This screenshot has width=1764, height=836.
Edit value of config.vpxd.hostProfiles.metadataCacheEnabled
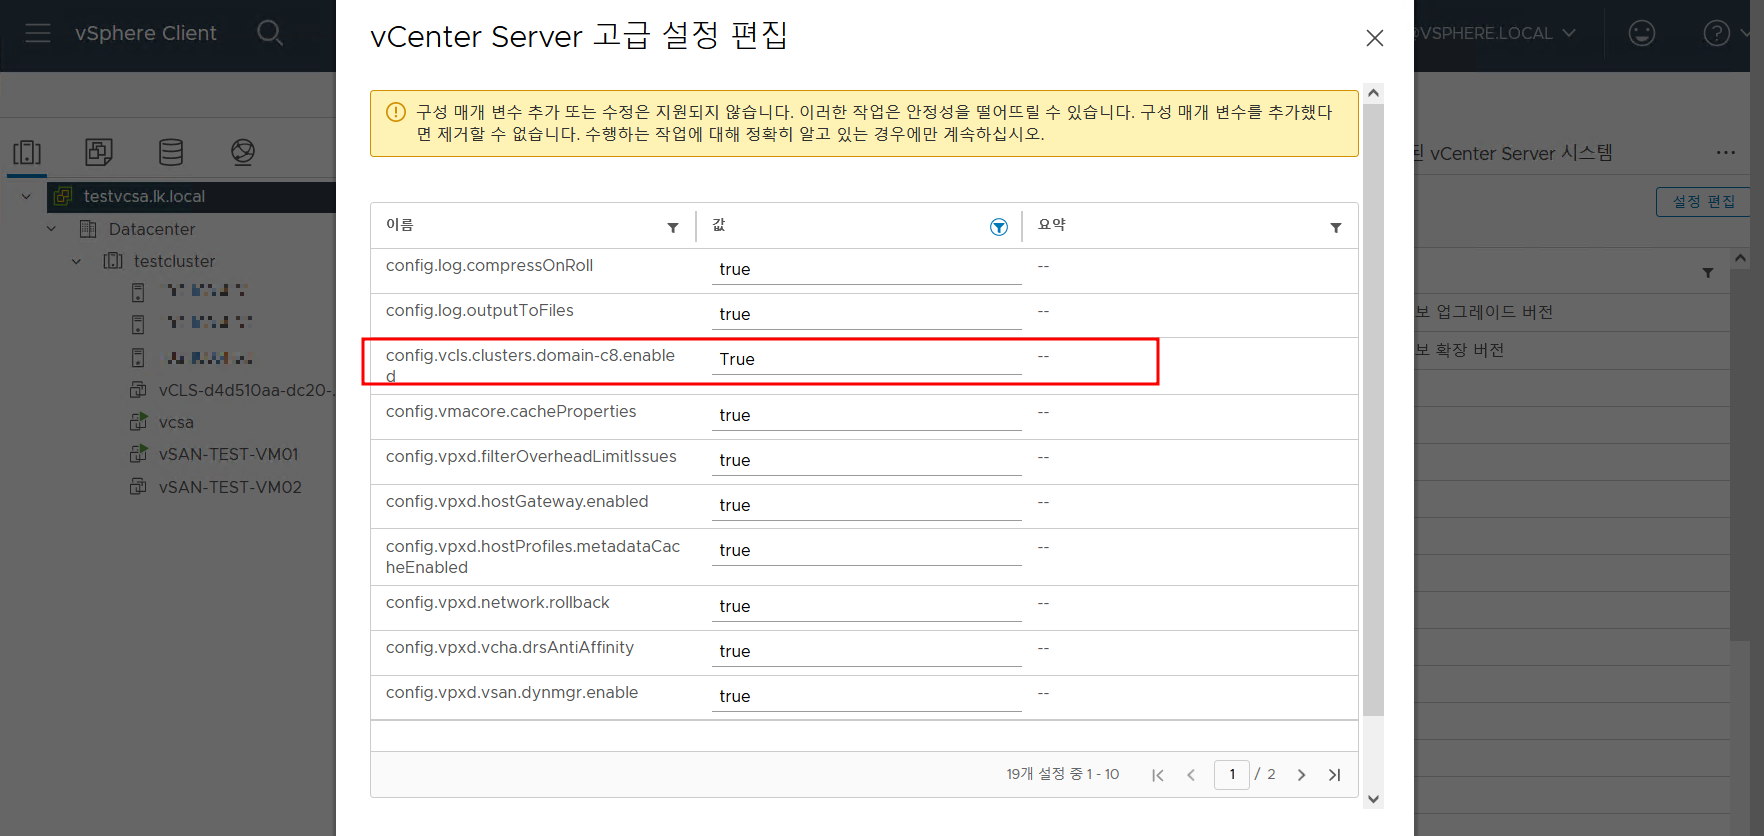coord(866,551)
